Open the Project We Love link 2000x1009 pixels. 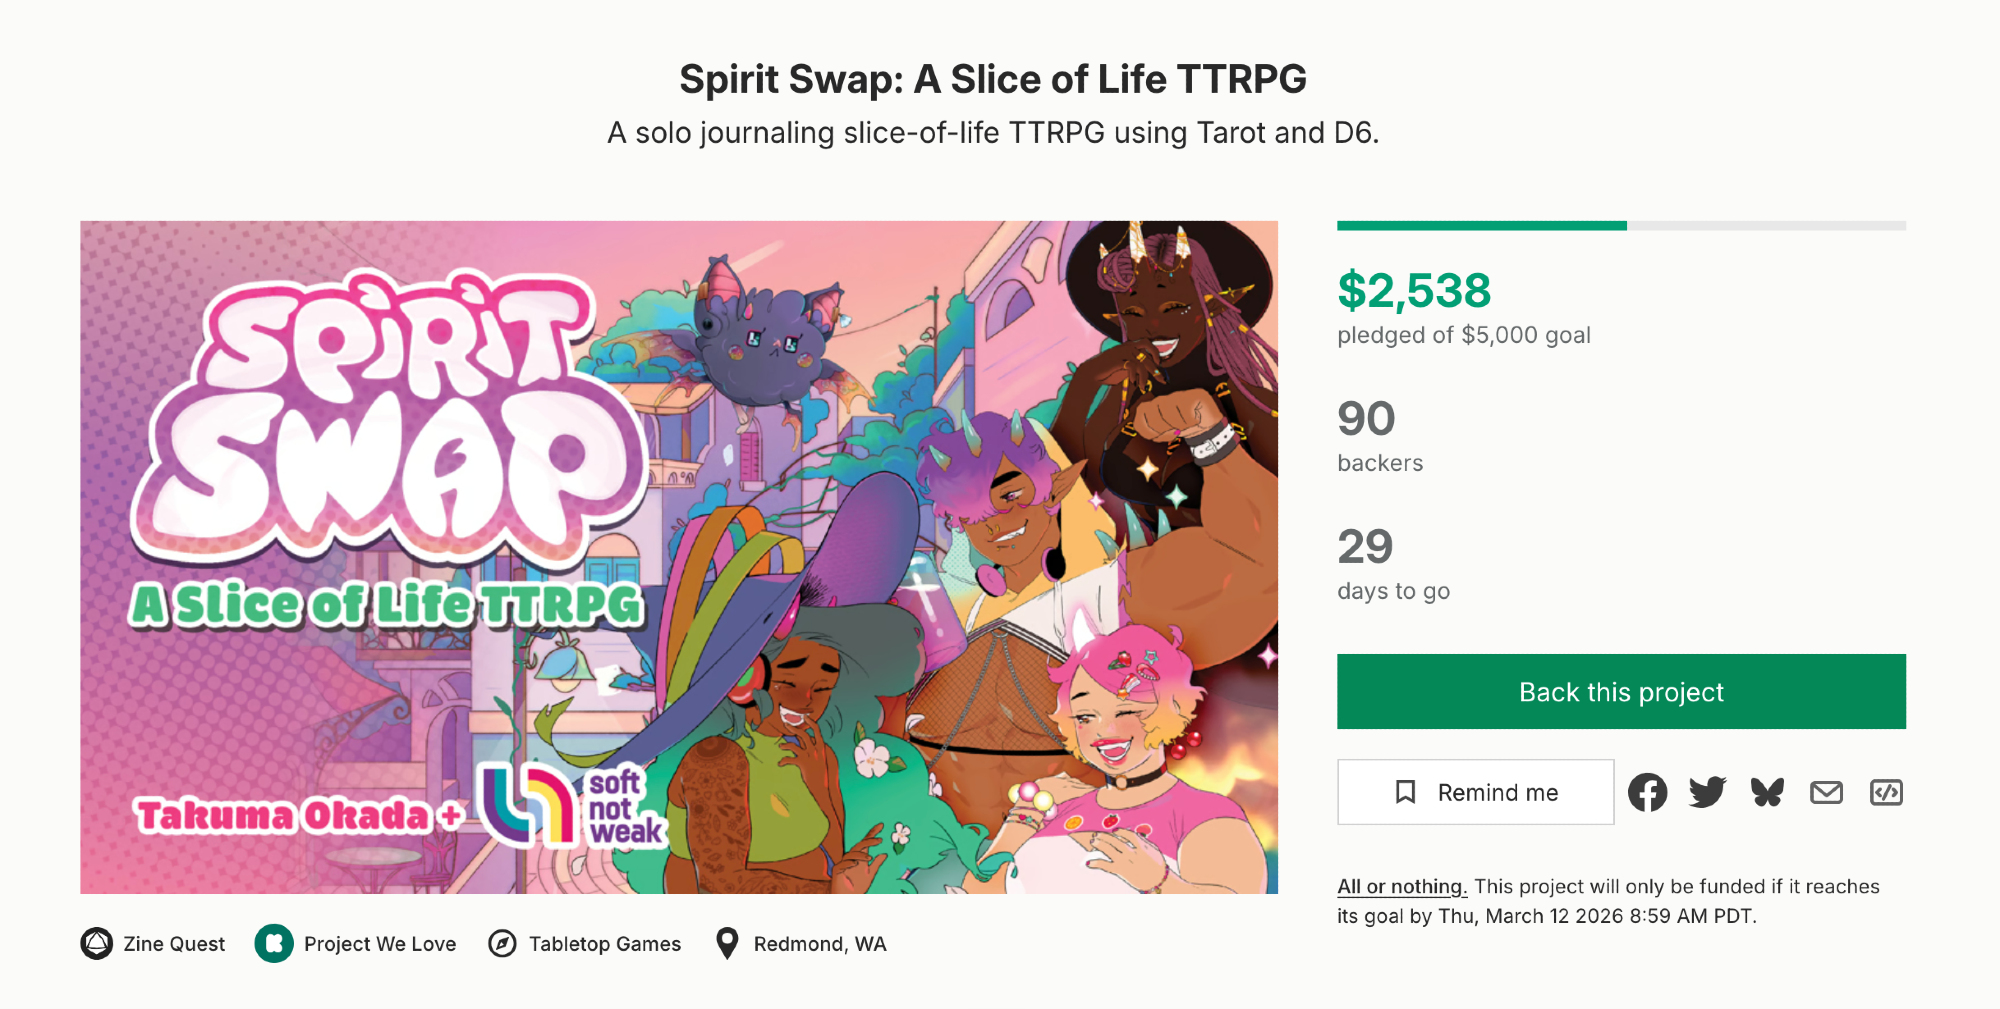tap(380, 944)
